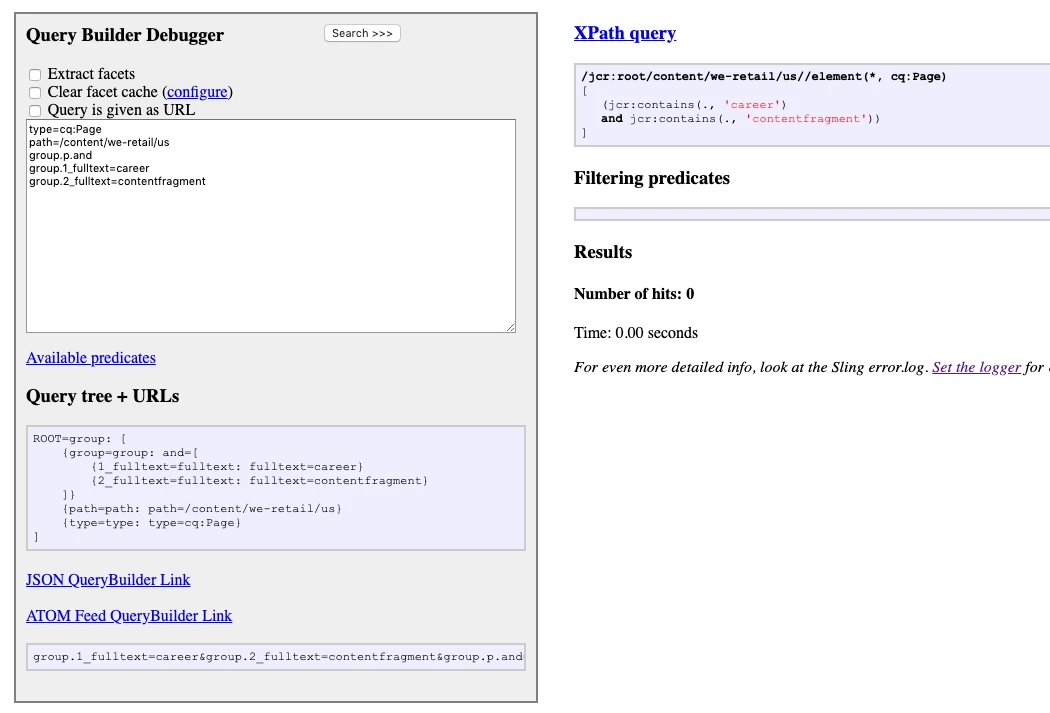The width and height of the screenshot is (1050, 713).
Task: Click the Query Builder Debugger heading
Action: (x=125, y=35)
